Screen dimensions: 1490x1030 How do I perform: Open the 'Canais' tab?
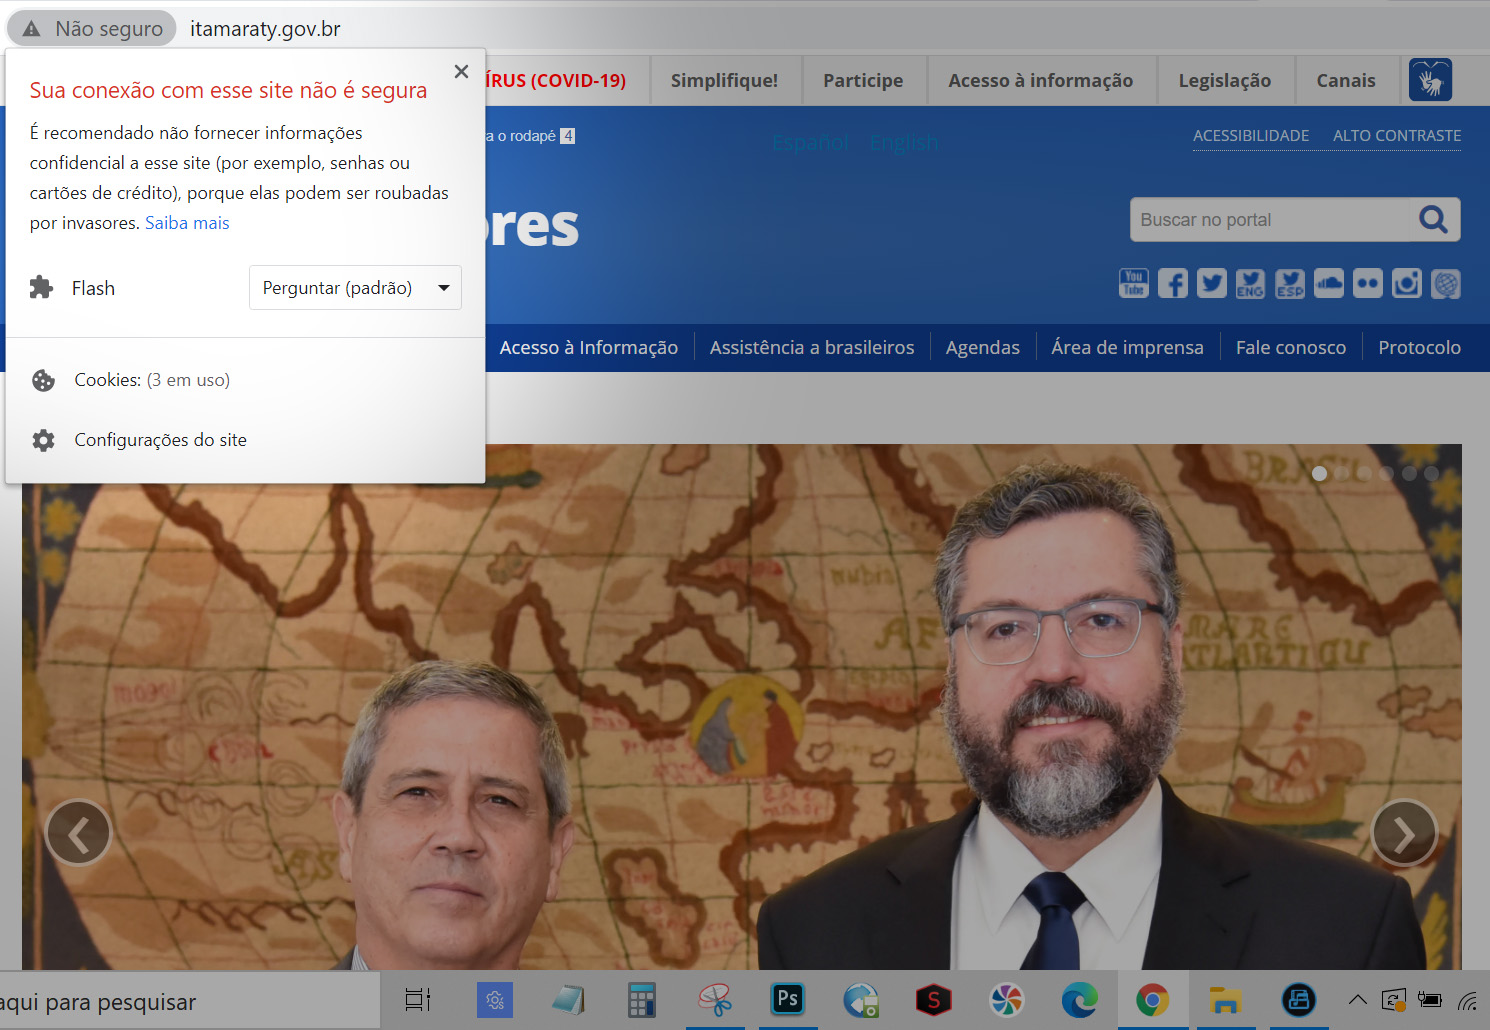(x=1346, y=81)
